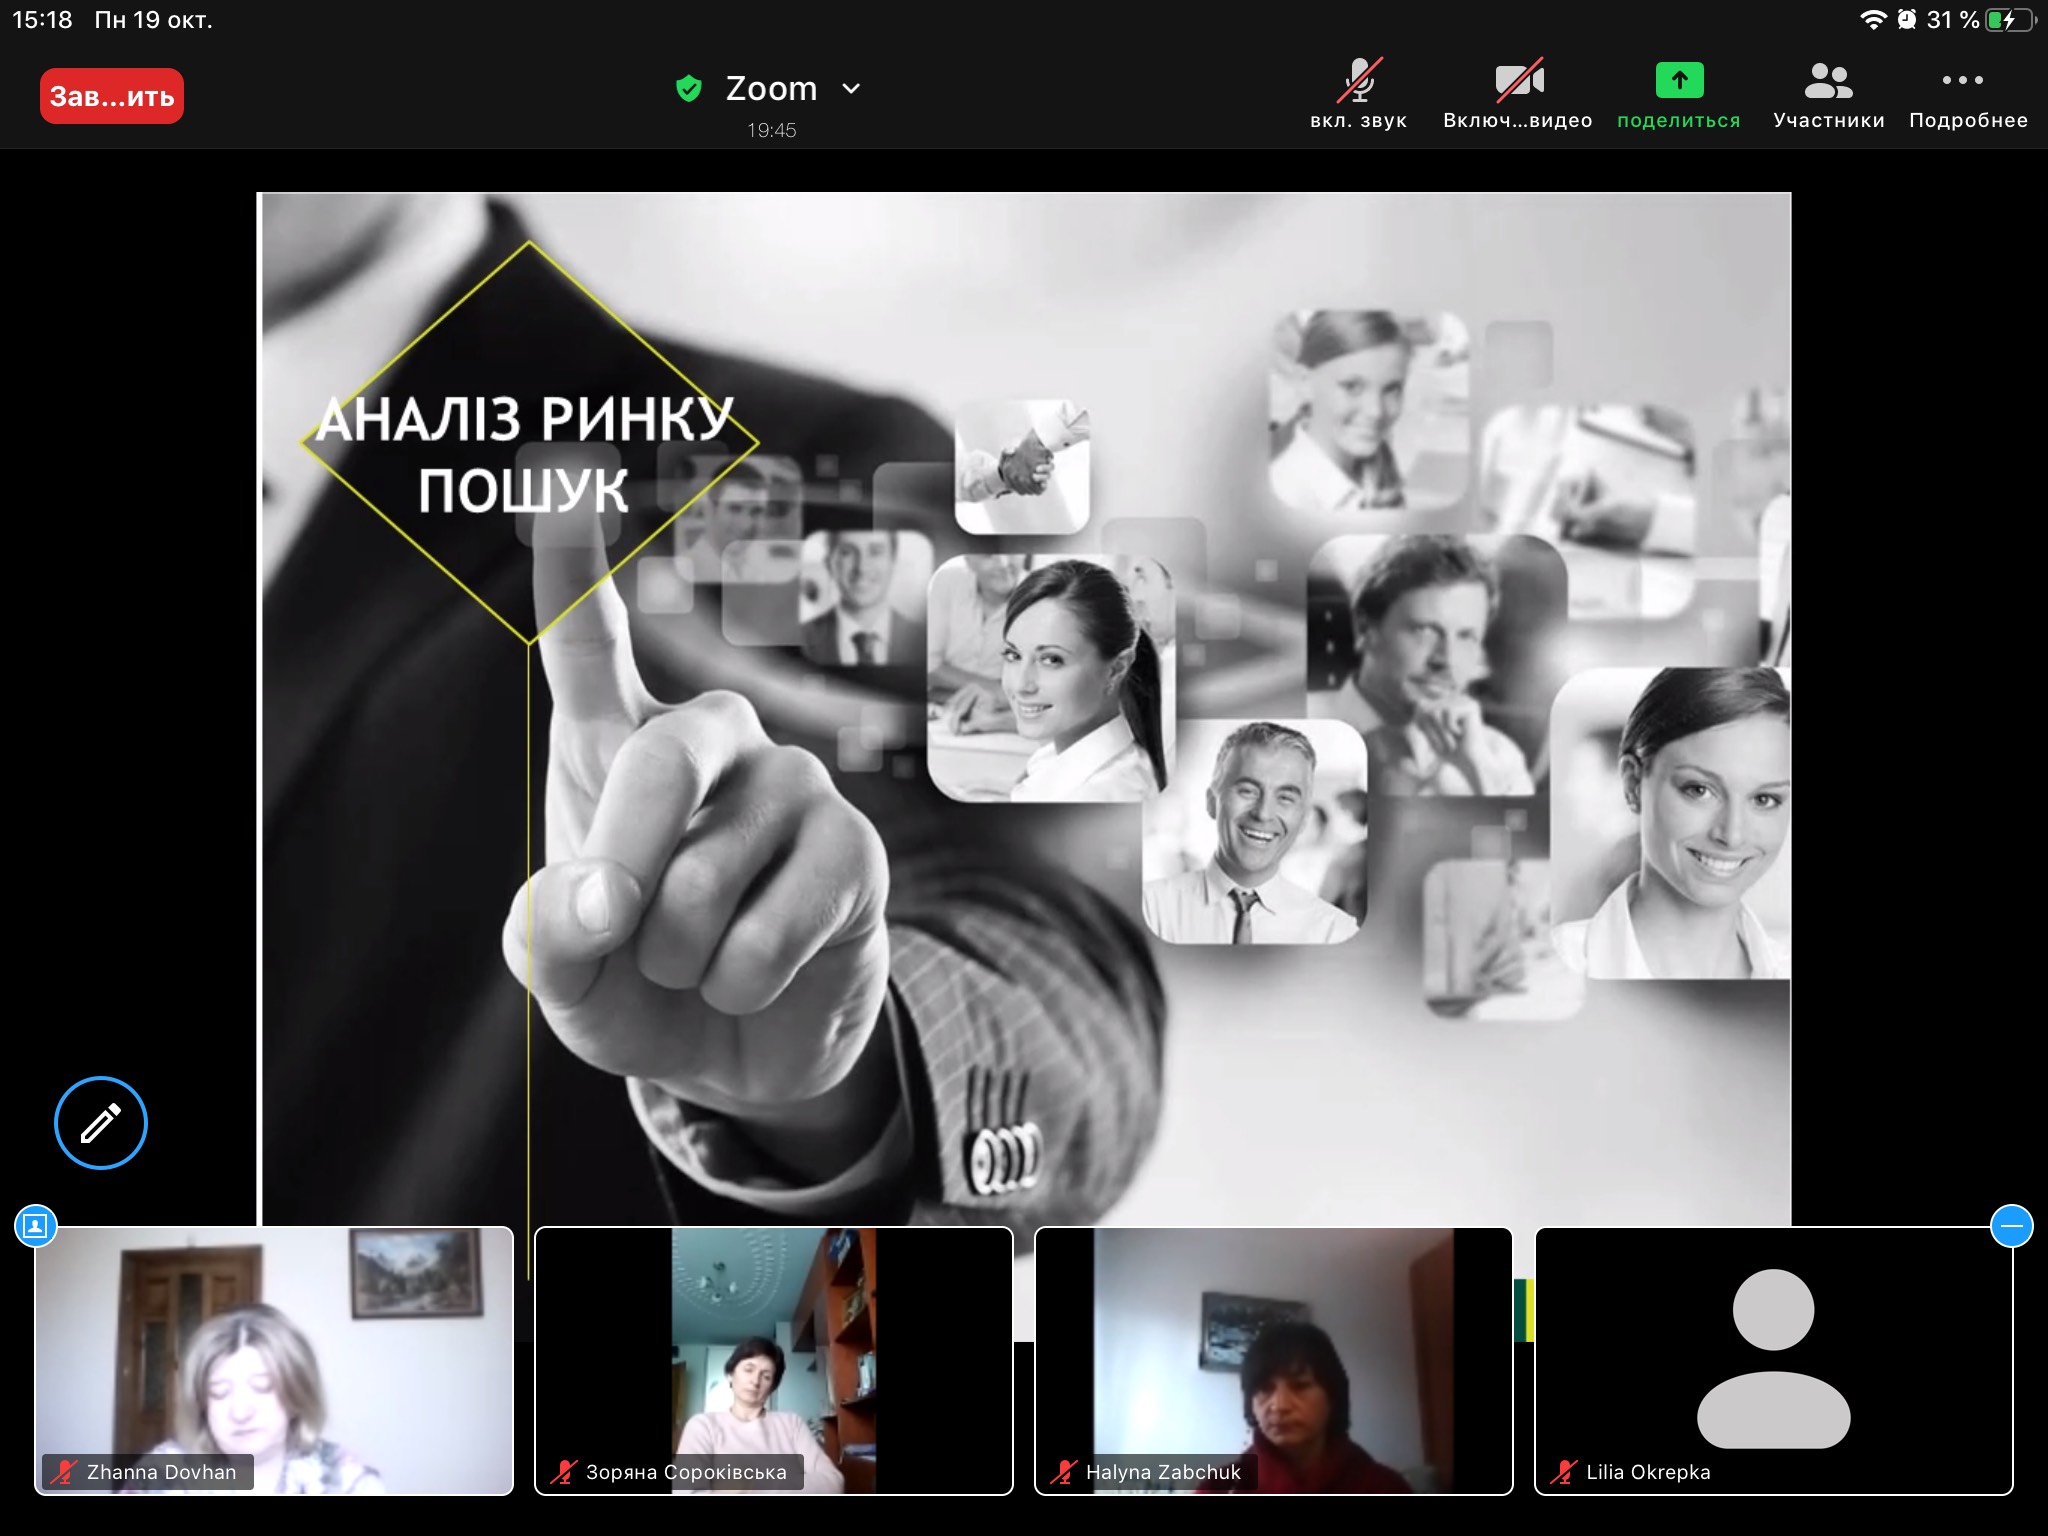
Task: Open the three-dots more options icon
Action: click(1962, 80)
